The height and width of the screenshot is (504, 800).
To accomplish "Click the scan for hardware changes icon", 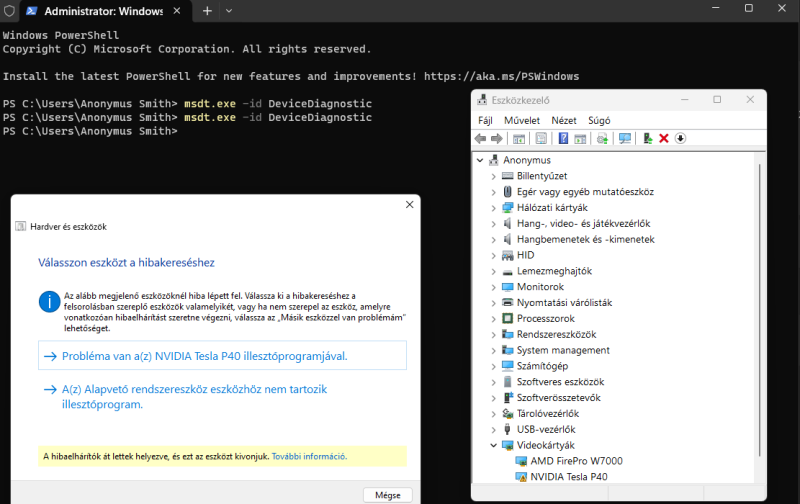I will [625, 138].
